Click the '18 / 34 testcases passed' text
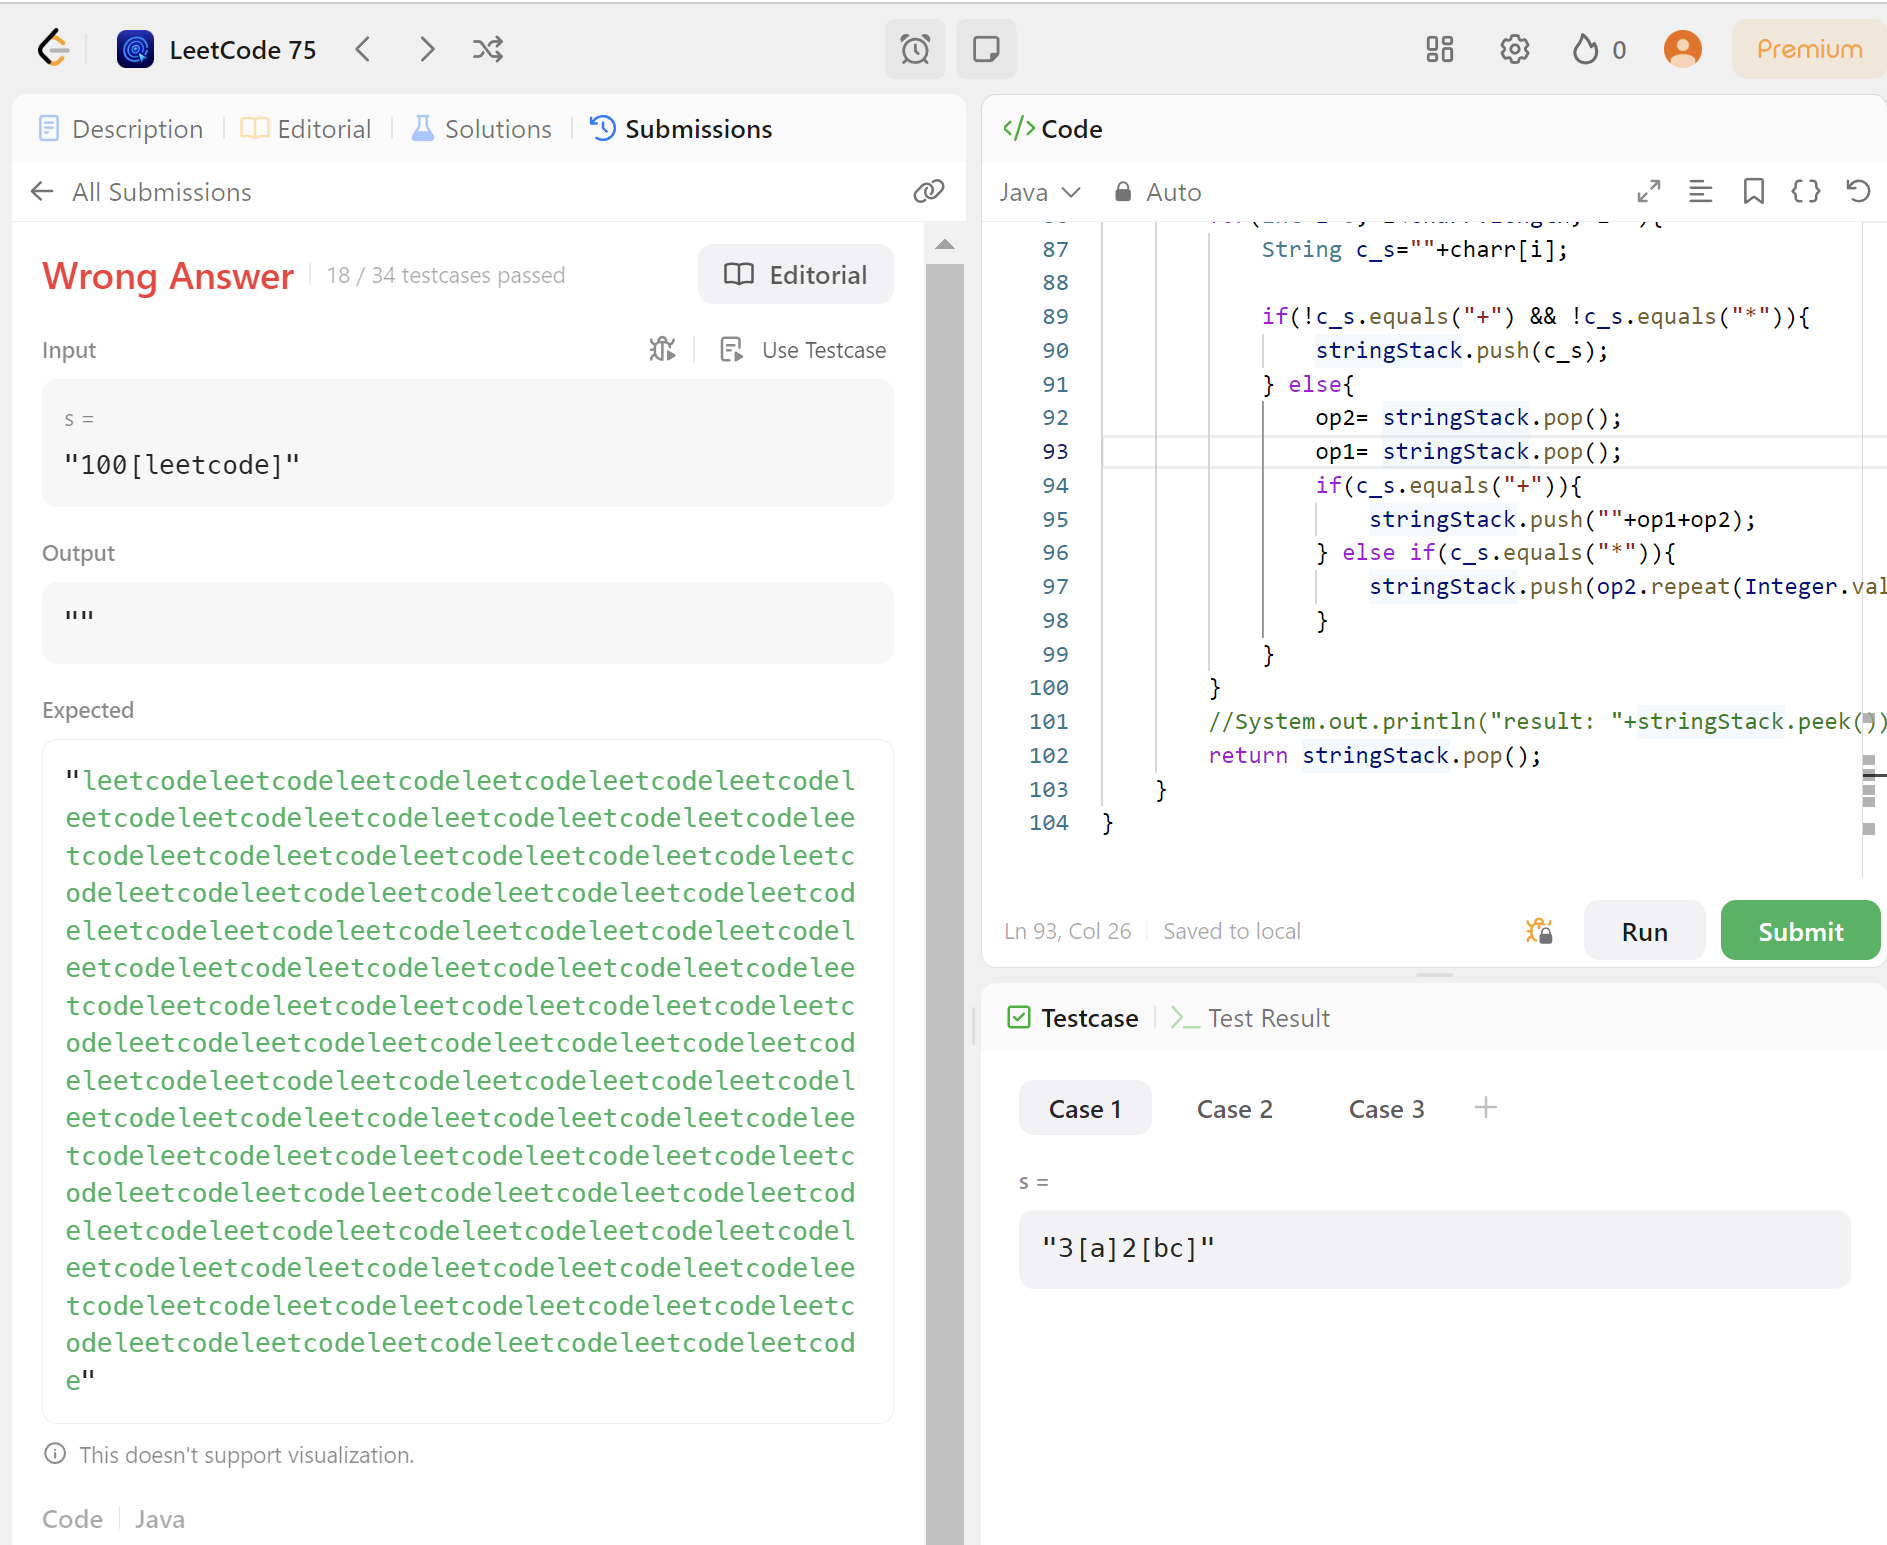Screen dimensions: 1887x1545 446,275
